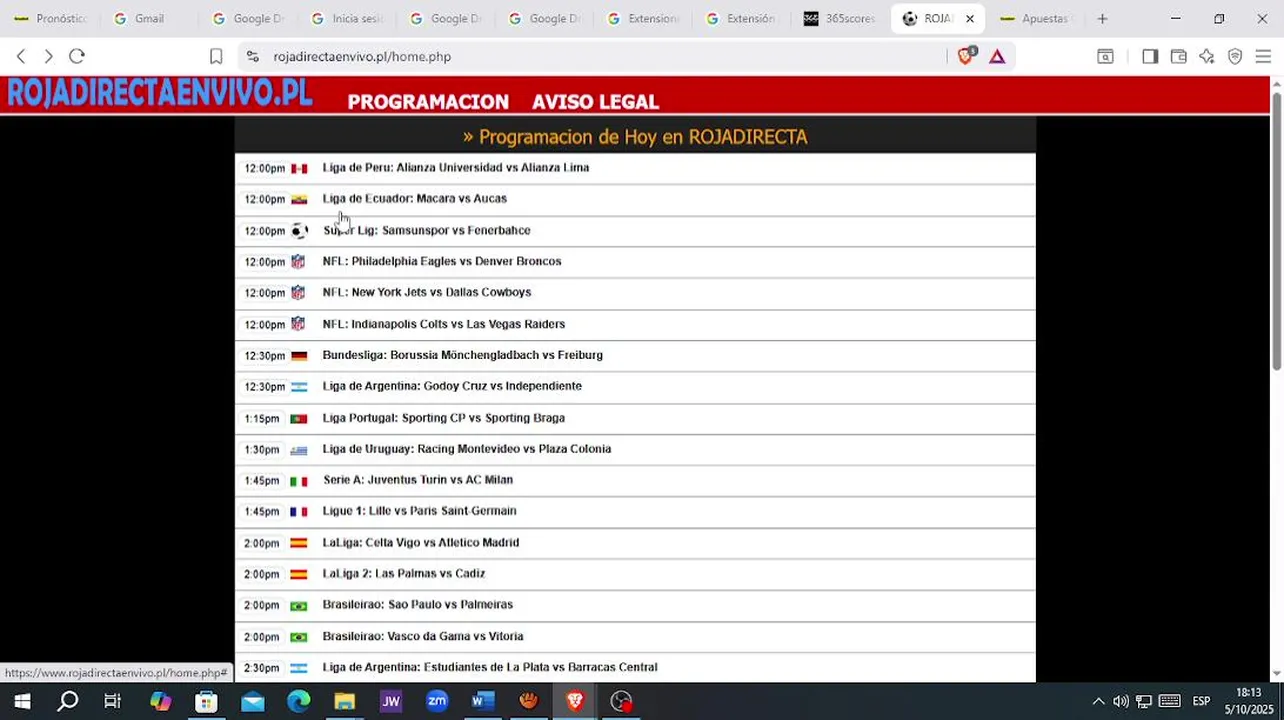The width and height of the screenshot is (1284, 720).
Task: Open Las Palmas vs Cadiz match
Action: click(404, 574)
